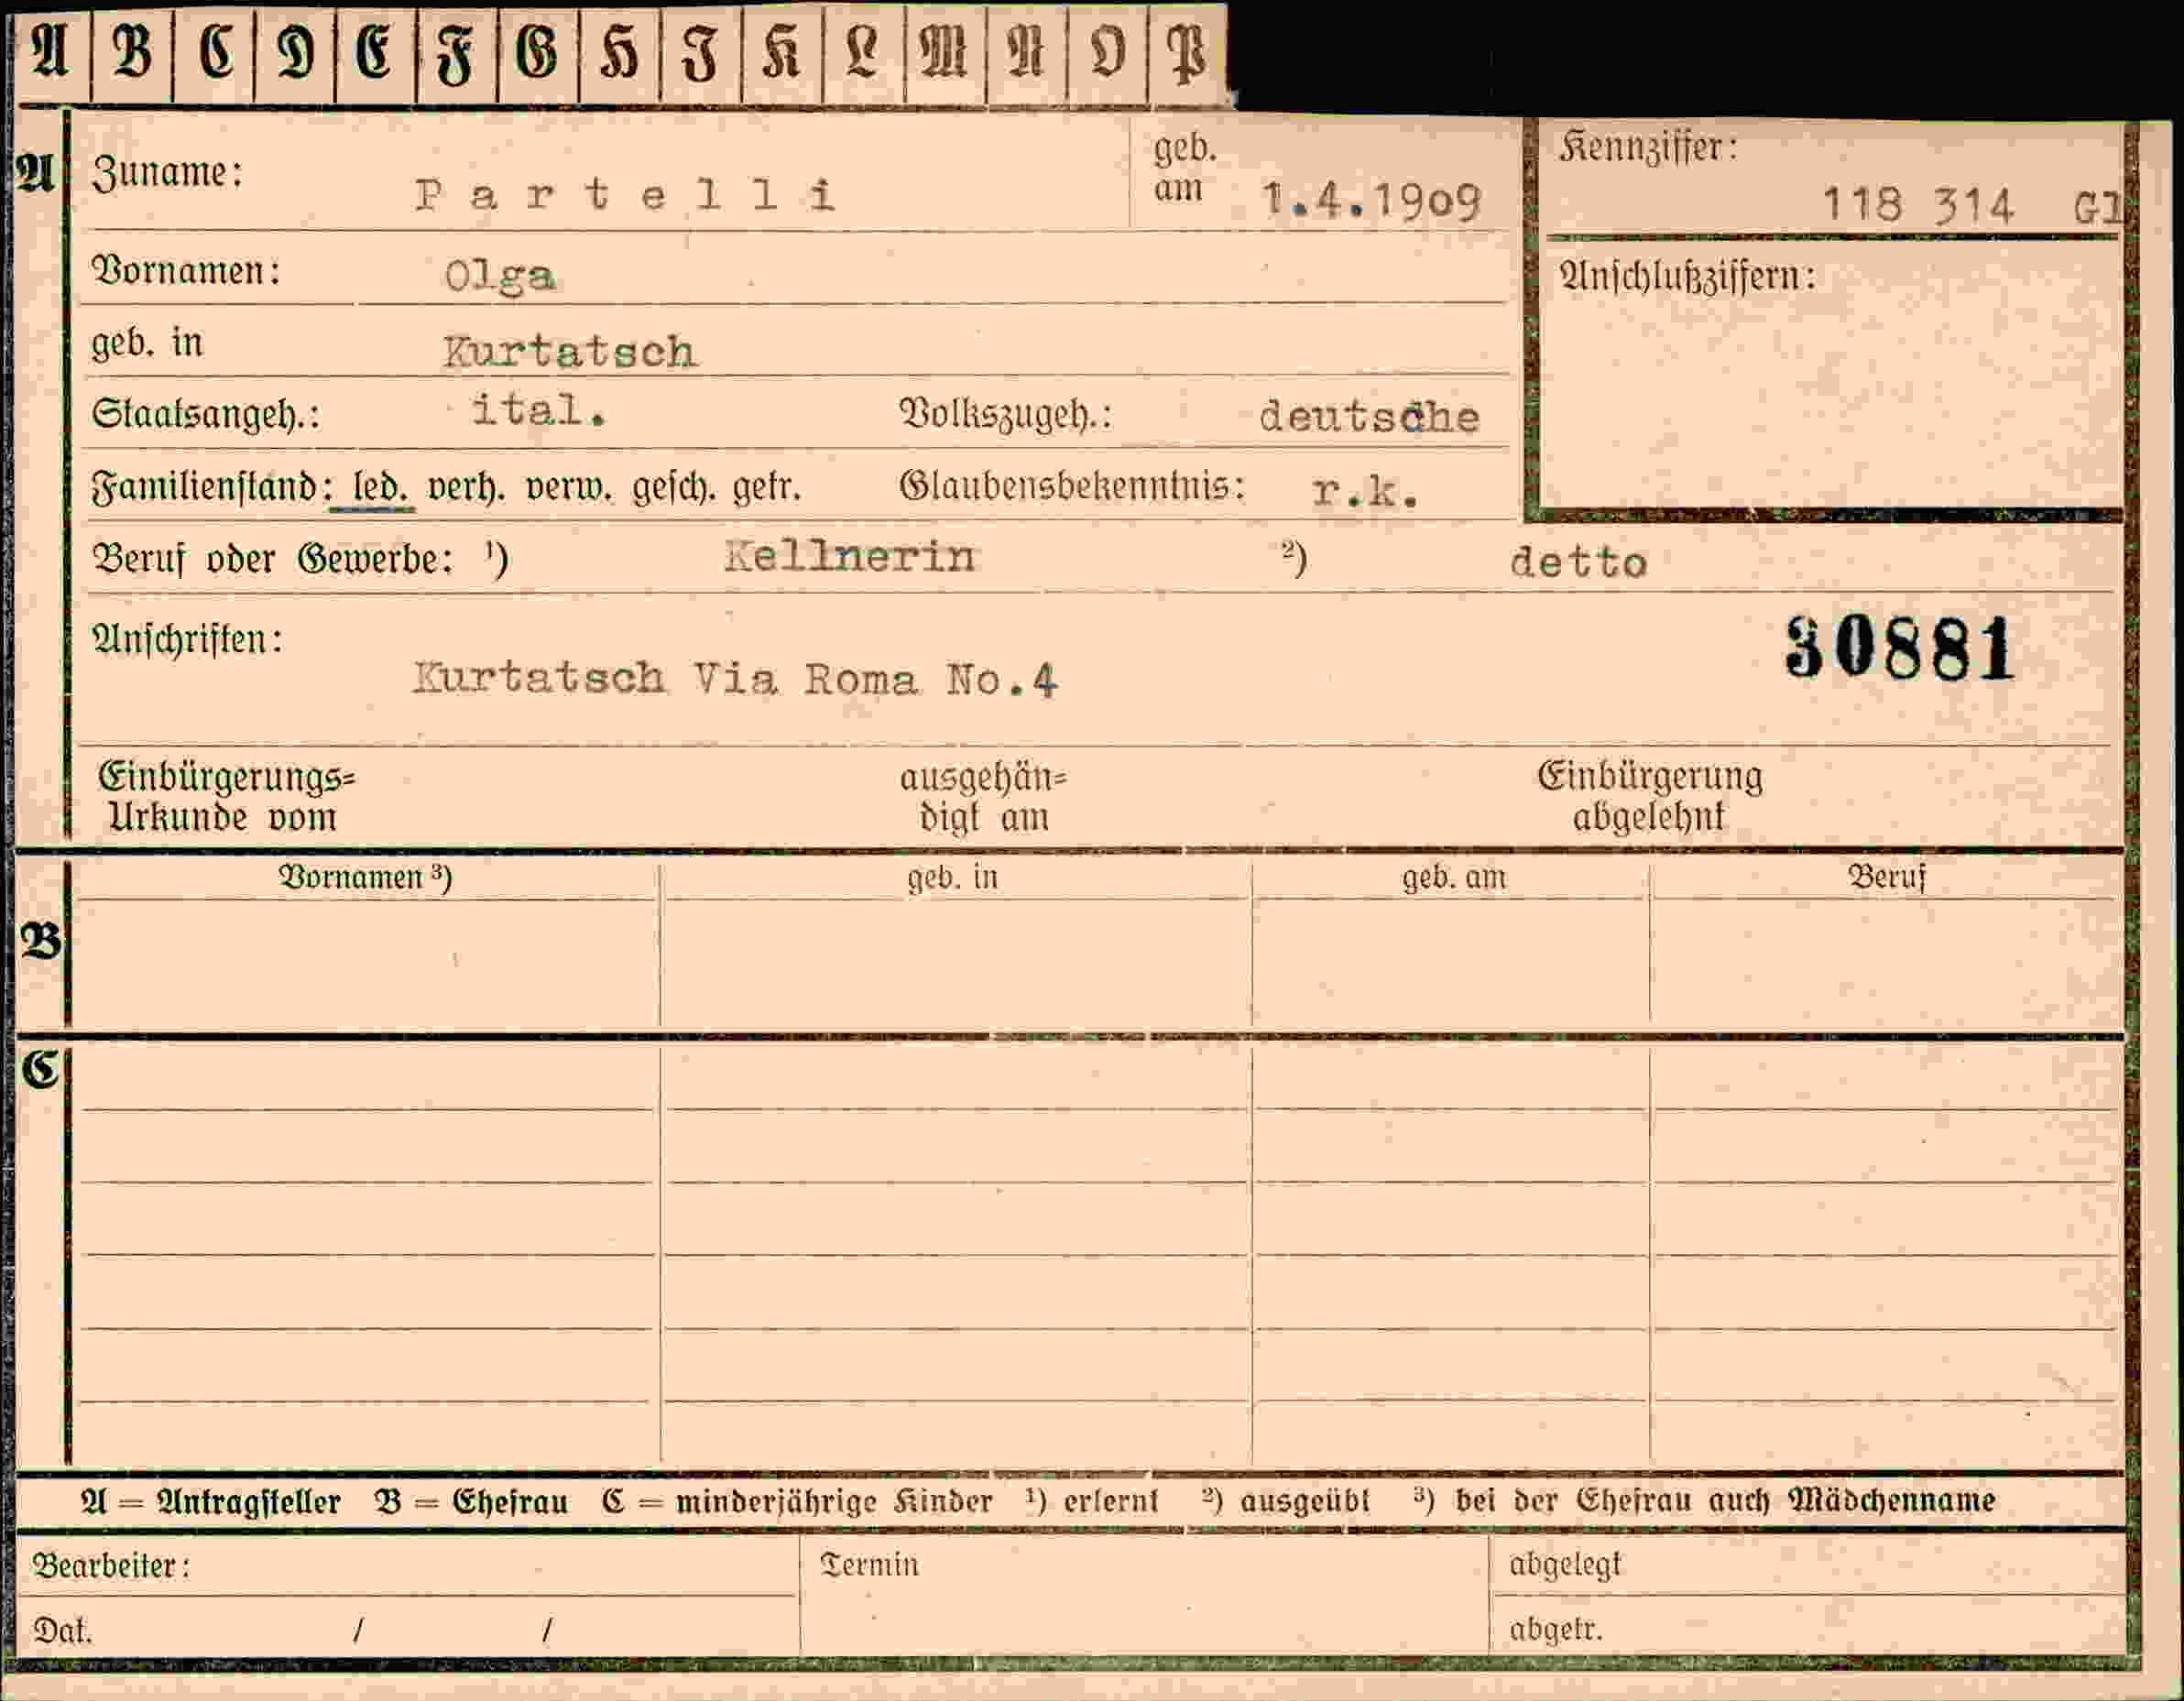Select the index tab letter A
Image resolution: width=2184 pixels, height=1701 pixels.
[50, 52]
